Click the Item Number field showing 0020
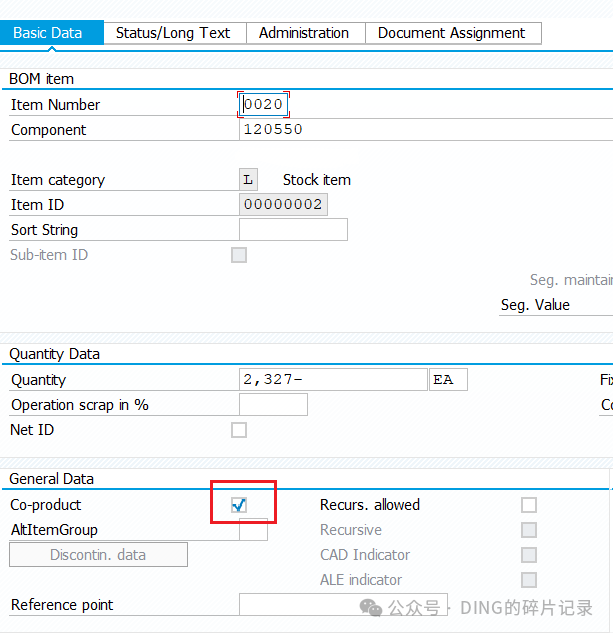Screen dimensions: 613x633 tap(263, 104)
